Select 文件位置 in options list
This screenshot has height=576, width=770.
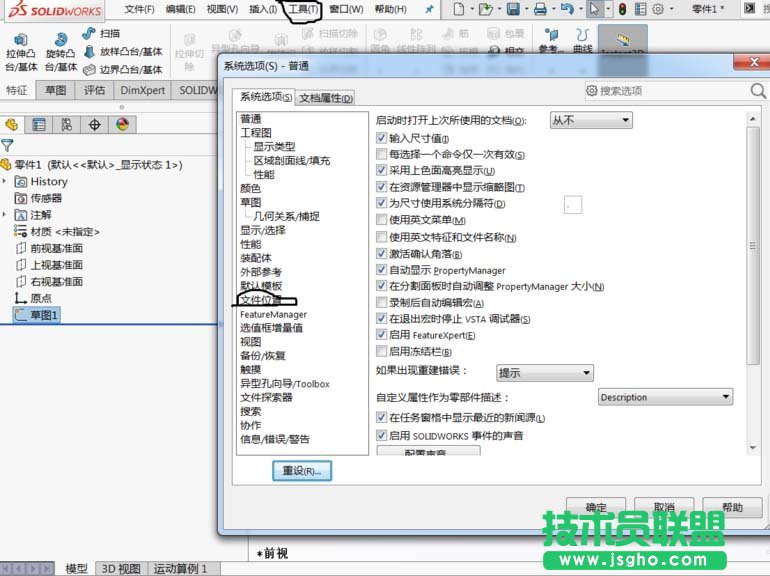(260, 300)
